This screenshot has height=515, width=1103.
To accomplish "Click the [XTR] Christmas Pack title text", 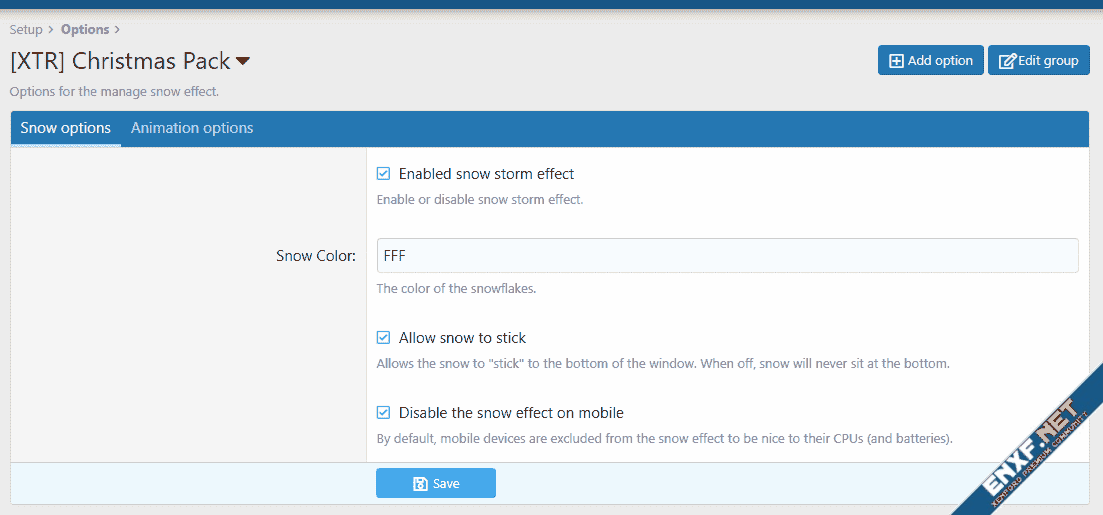I will [120, 61].
